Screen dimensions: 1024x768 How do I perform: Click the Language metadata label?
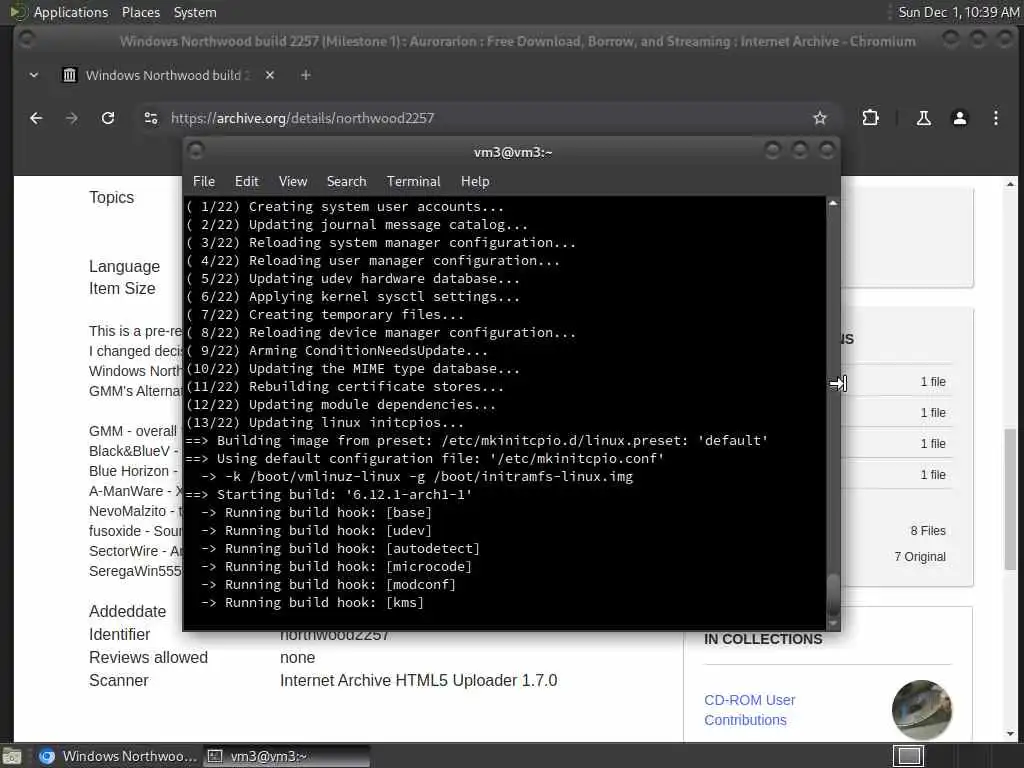point(124,266)
